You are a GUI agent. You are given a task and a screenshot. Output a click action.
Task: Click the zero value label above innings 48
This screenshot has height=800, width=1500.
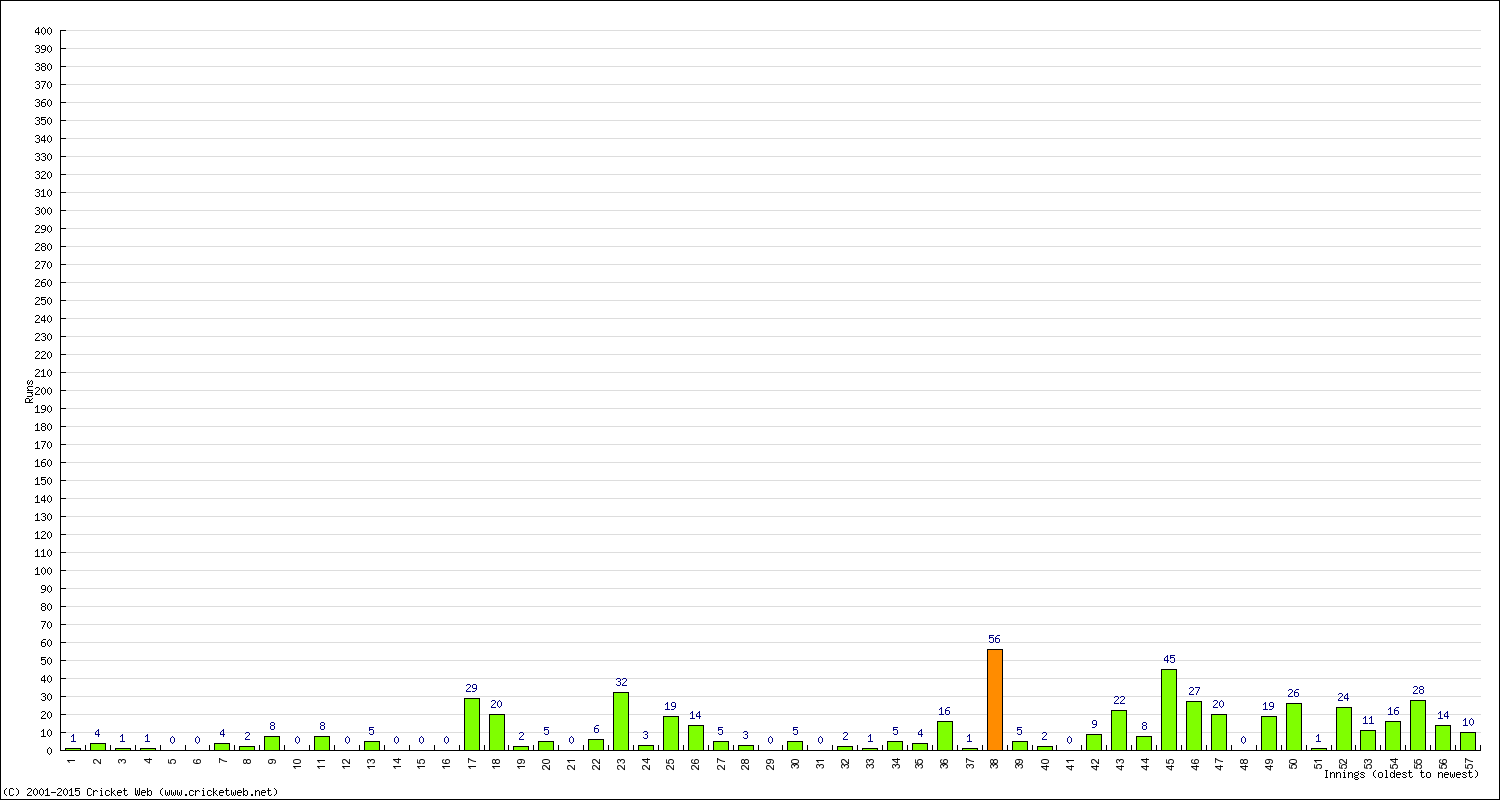click(x=1243, y=740)
